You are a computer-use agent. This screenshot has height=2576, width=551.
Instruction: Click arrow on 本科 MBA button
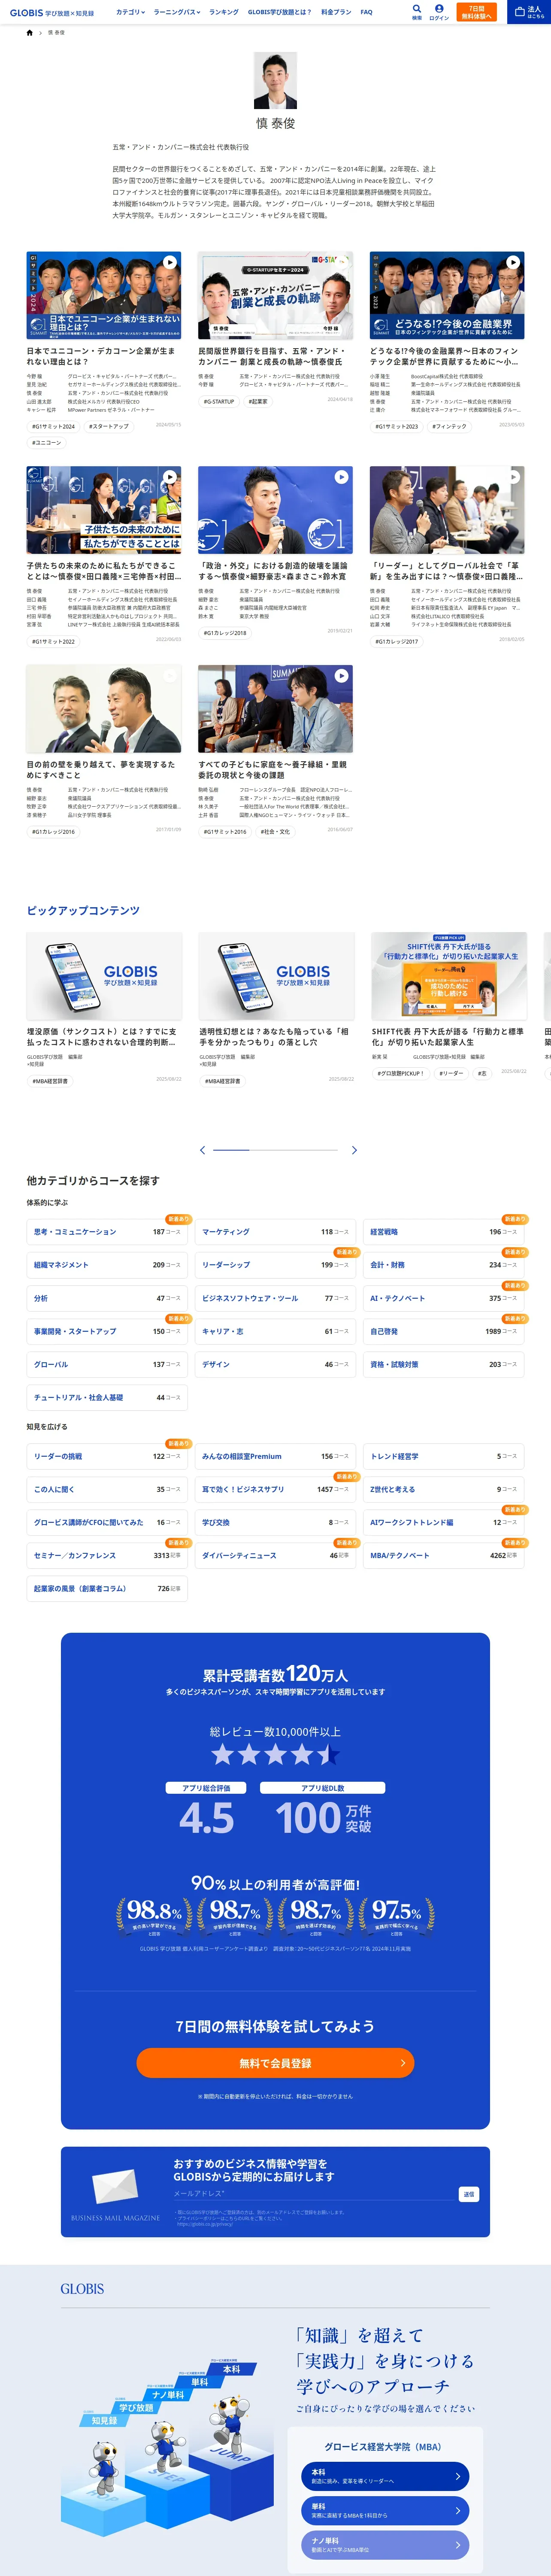pos(457,2477)
